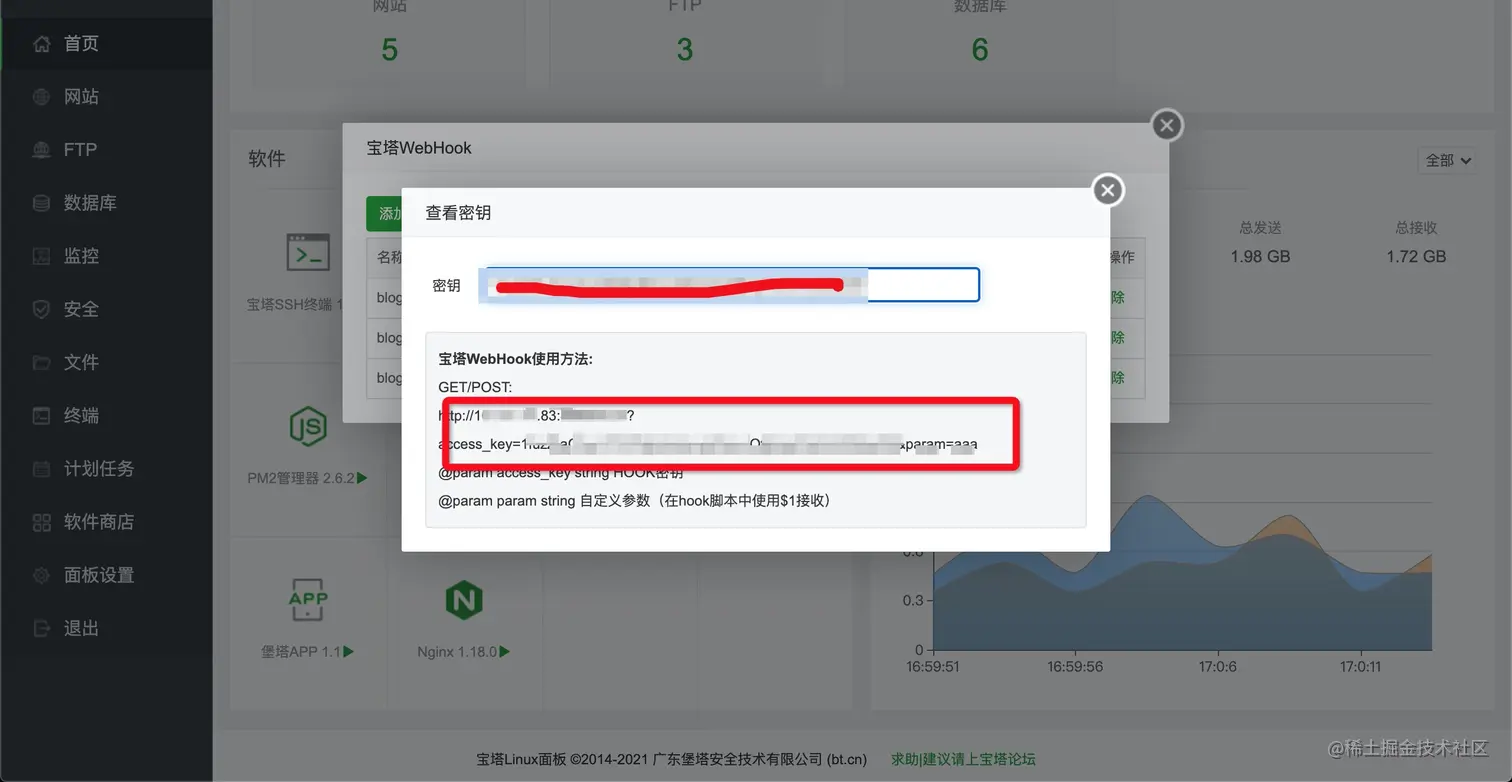This screenshot has width=1512, height=782.
Task: Click the database icon beside 数据库
Action: coord(41,203)
